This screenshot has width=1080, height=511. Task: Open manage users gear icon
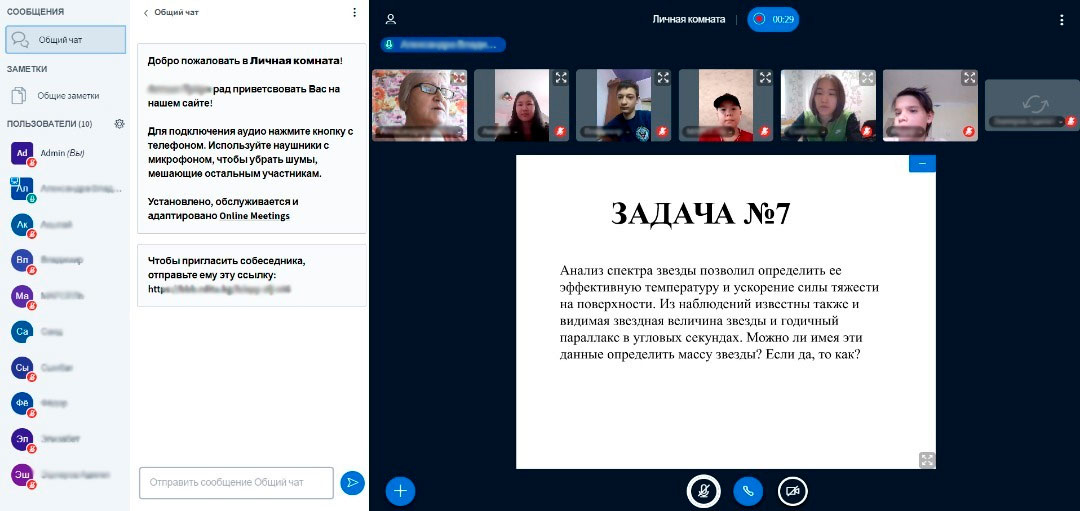click(x=119, y=124)
